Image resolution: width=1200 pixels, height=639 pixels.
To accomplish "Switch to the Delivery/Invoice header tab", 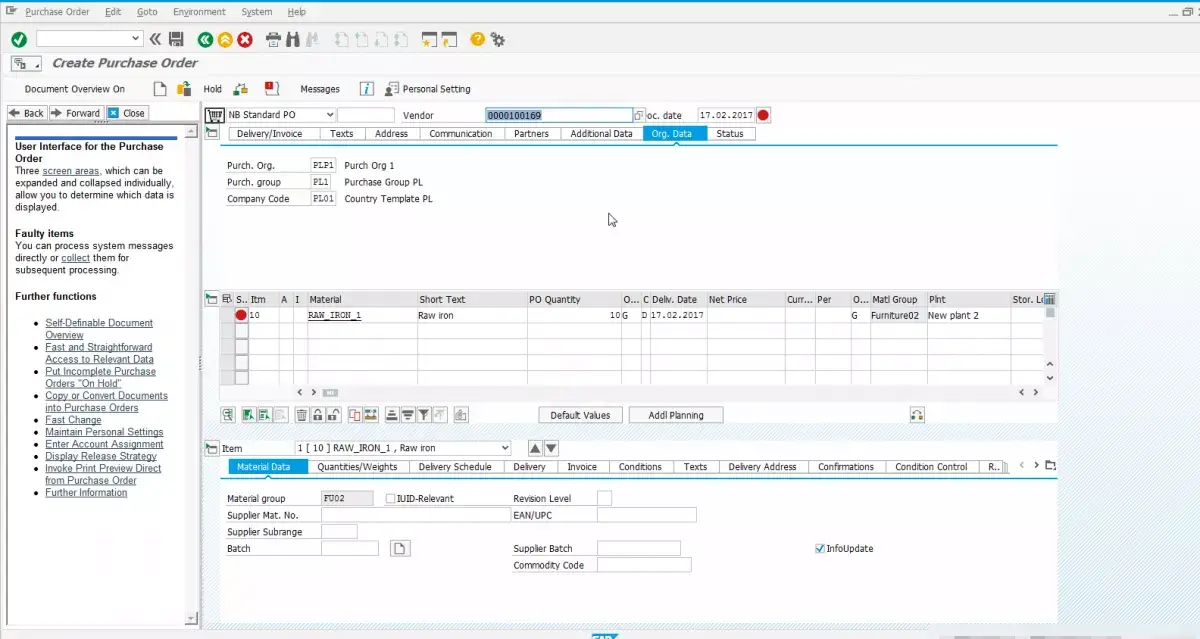I will click(x=269, y=134).
